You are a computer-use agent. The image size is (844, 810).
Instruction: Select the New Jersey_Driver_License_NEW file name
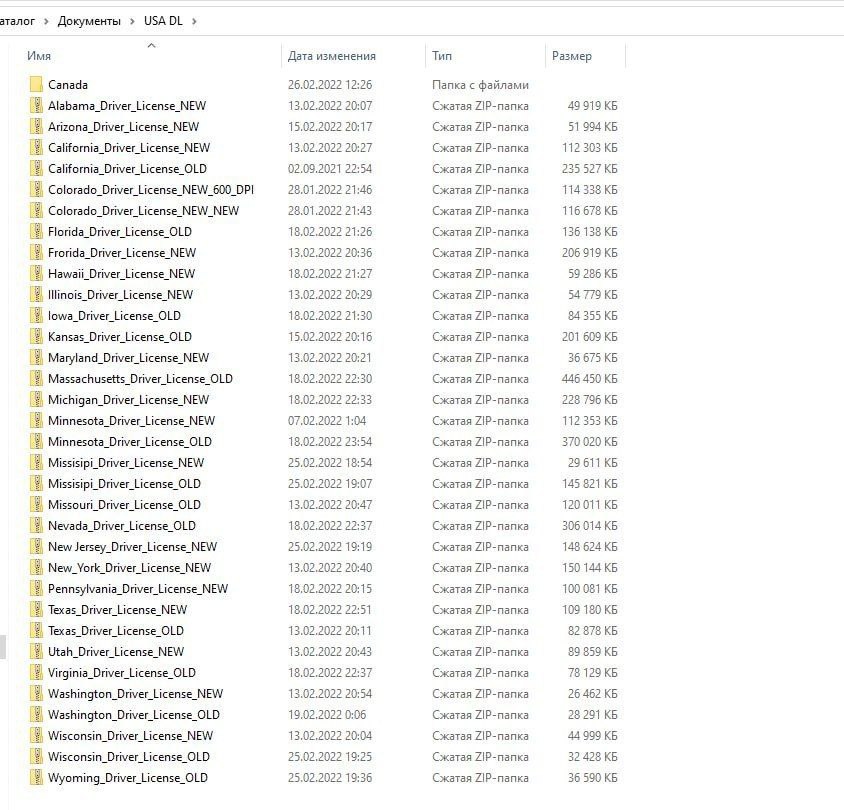click(x=132, y=547)
